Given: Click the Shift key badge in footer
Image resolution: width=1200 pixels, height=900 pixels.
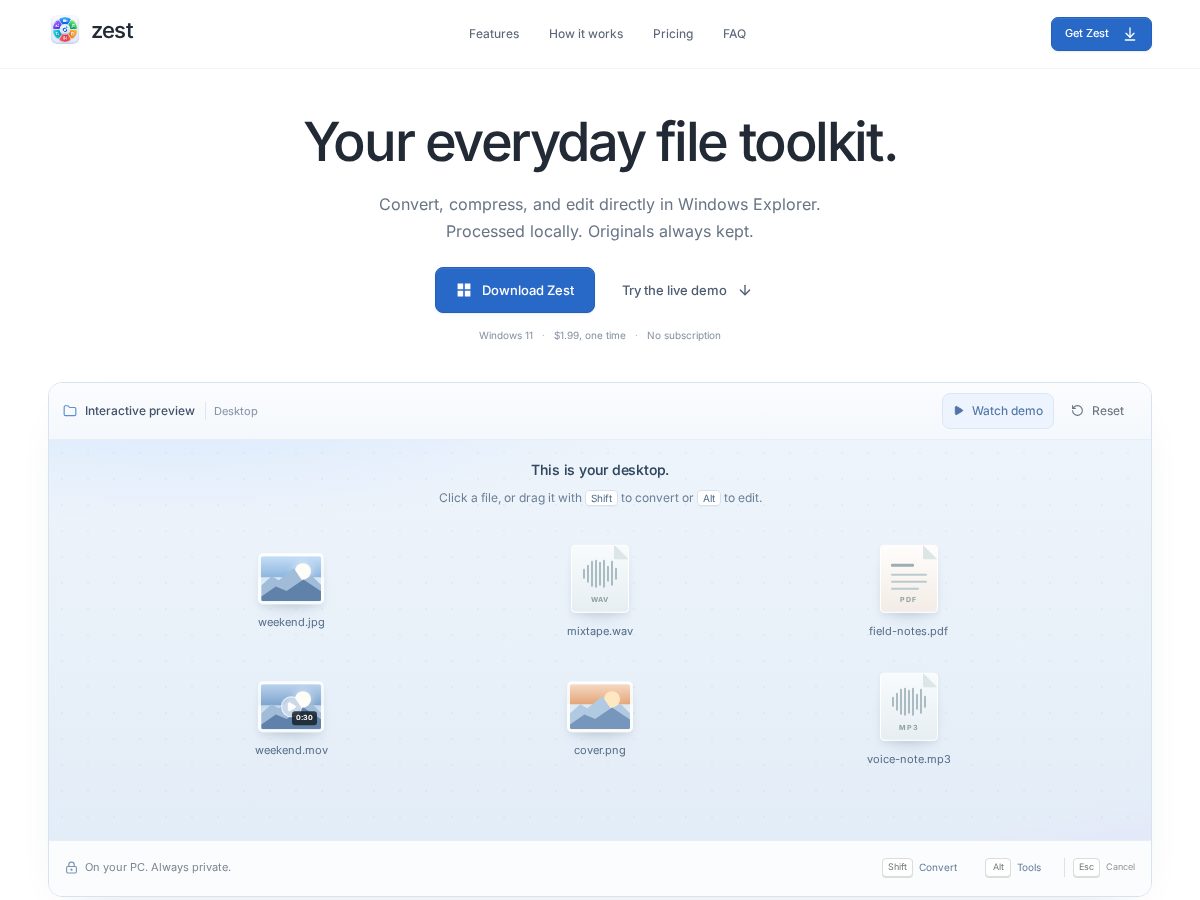Looking at the screenshot, I should pyautogui.click(x=897, y=867).
